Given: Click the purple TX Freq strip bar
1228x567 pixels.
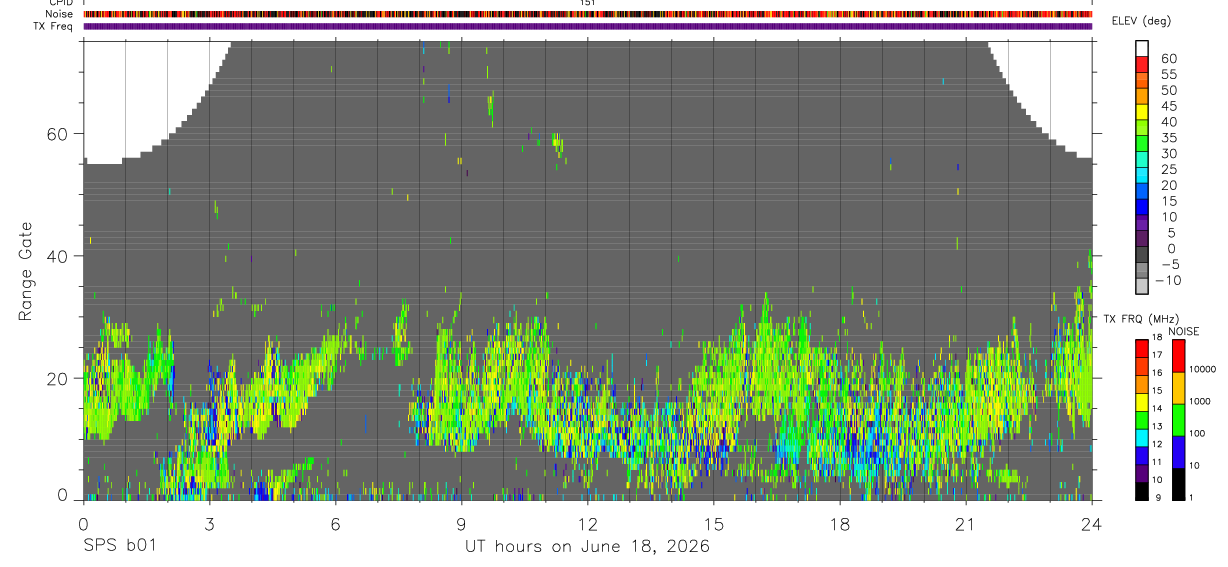Looking at the screenshot, I should pos(587,26).
